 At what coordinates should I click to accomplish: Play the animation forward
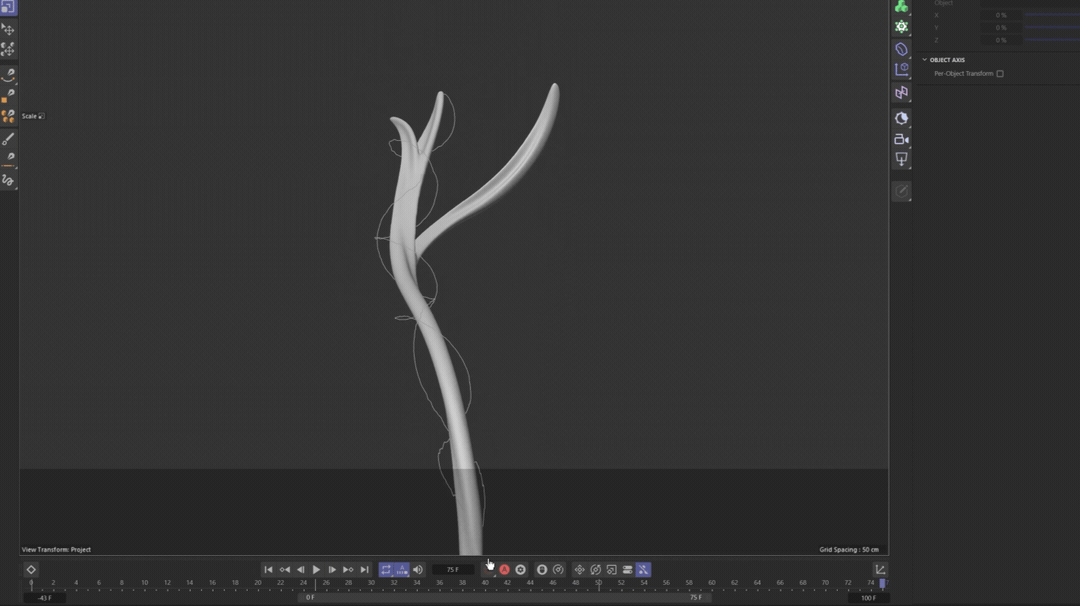316,570
